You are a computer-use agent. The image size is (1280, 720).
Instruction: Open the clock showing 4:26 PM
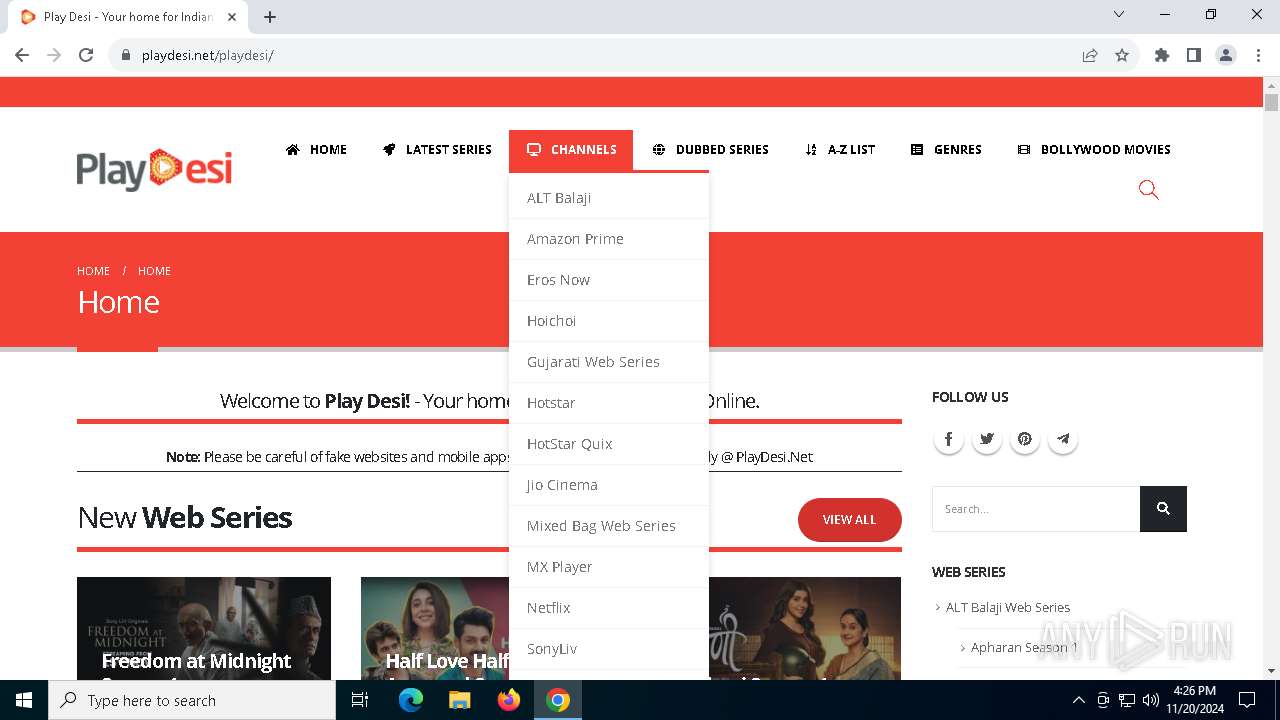[x=1194, y=700]
